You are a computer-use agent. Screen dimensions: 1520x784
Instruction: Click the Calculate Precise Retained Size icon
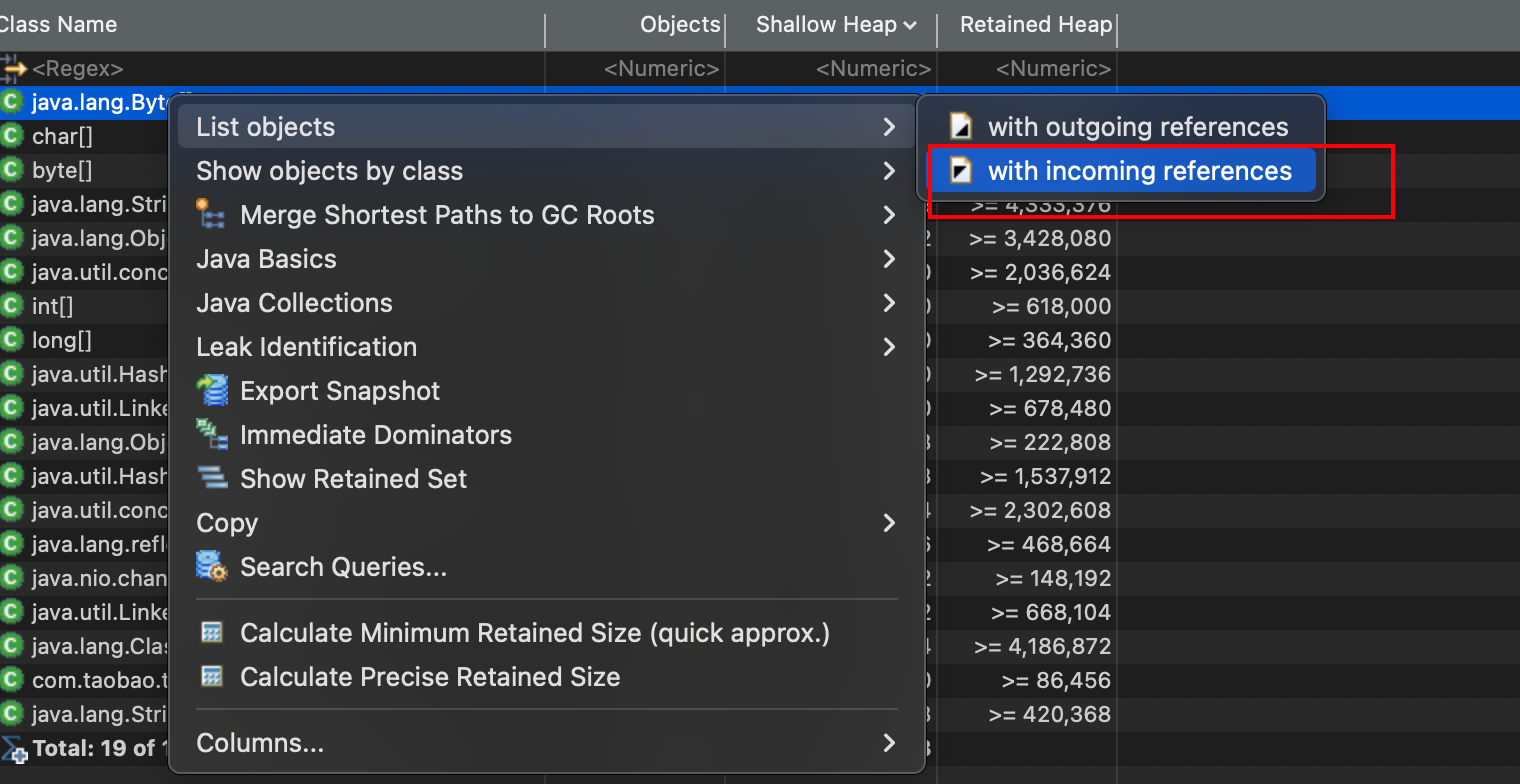(x=211, y=677)
